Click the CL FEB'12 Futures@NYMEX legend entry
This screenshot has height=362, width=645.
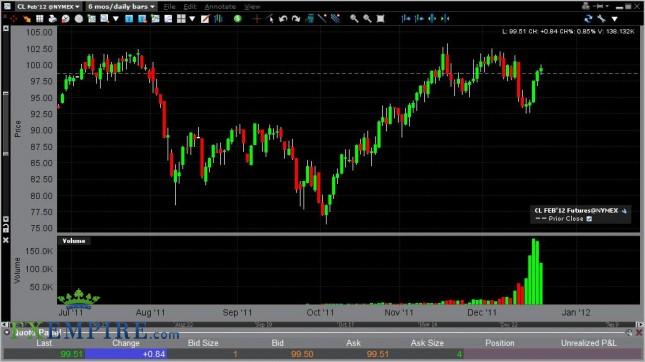coord(576,210)
